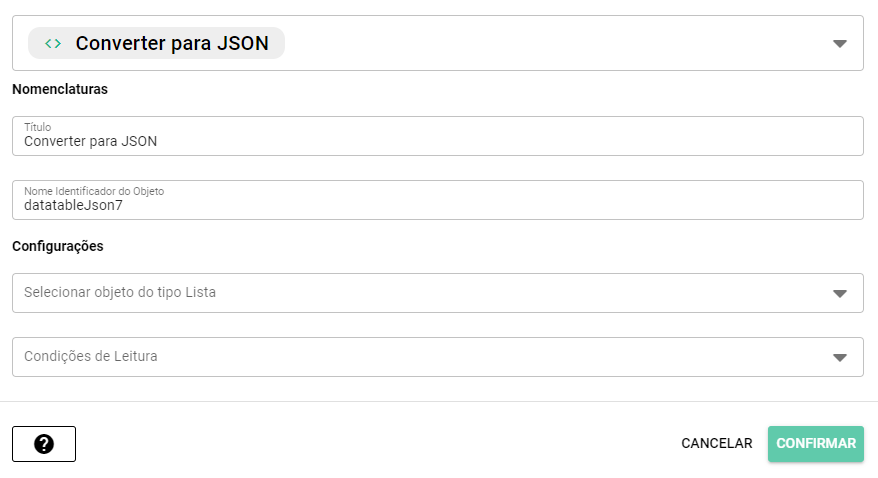
Task: Open help with the question mark icon
Action: click(44, 444)
